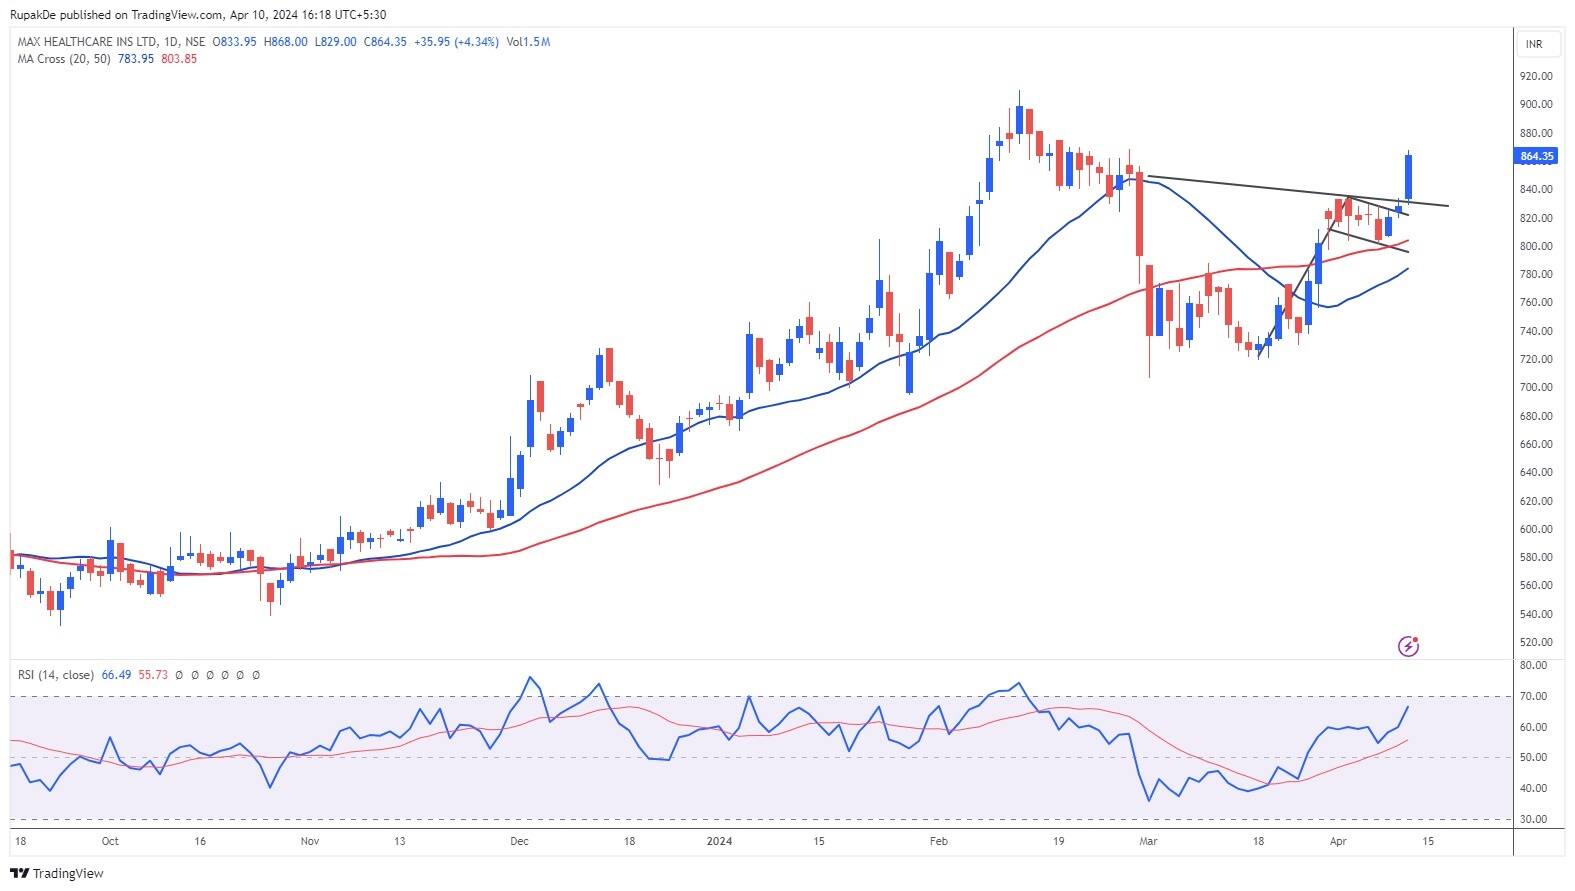Click the RSI 60.00 axis label
The image size is (1575, 891).
(1533, 727)
